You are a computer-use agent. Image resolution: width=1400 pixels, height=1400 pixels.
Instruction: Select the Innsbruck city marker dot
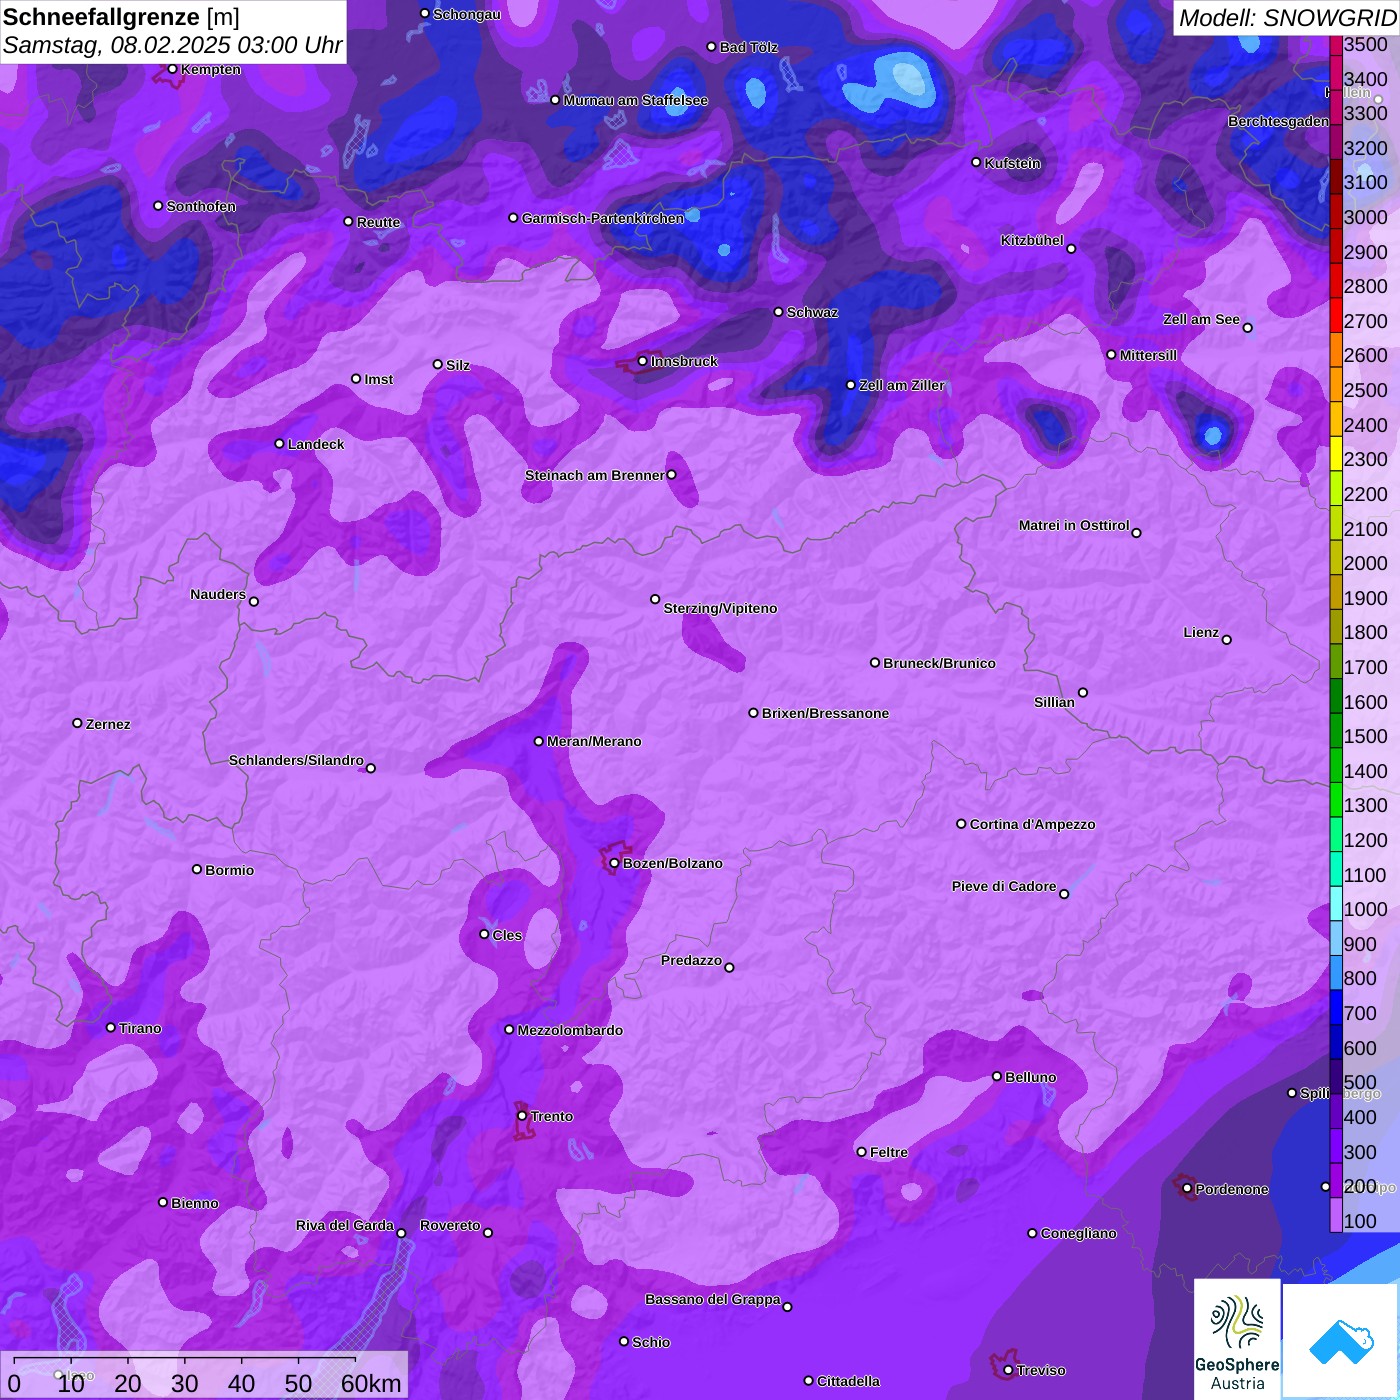[642, 361]
